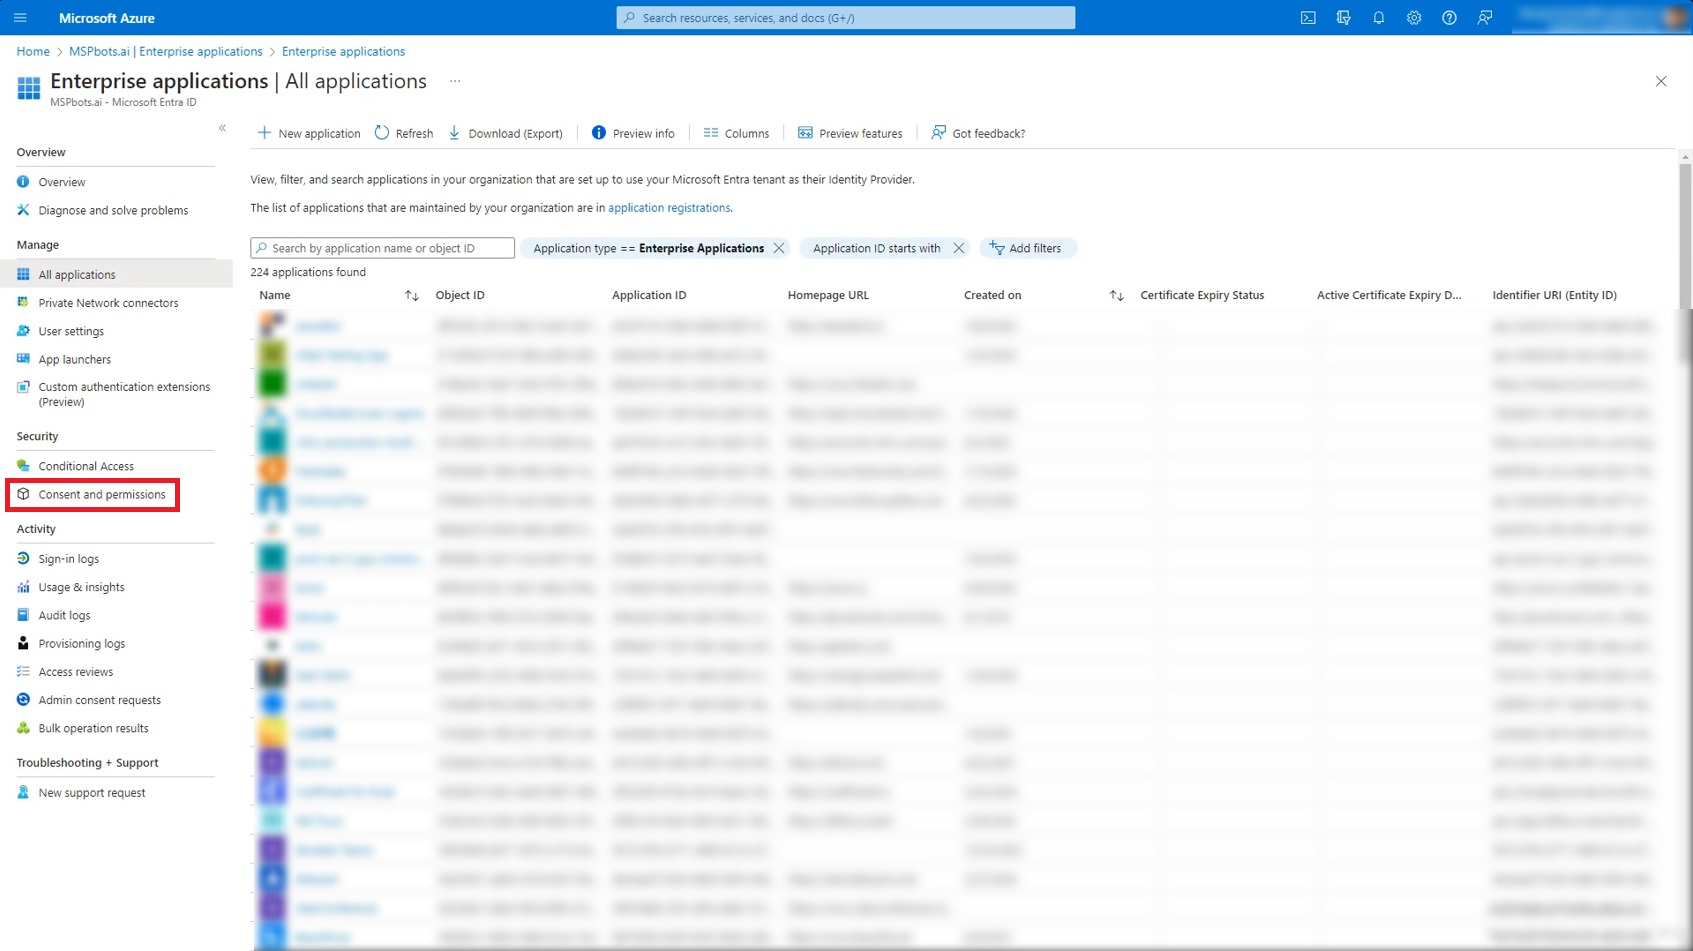Viewport: 1693px width, 951px height.
Task: Refresh the application list
Action: 404,133
